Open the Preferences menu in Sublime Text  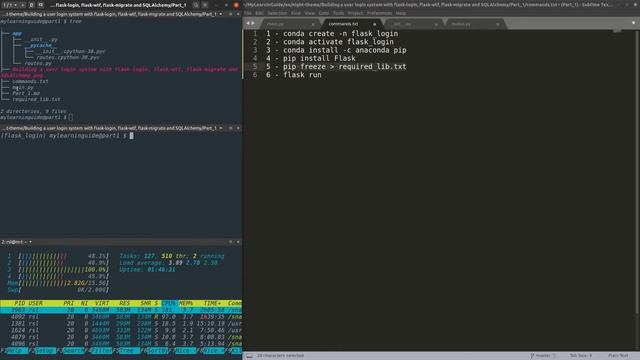tap(379, 13)
